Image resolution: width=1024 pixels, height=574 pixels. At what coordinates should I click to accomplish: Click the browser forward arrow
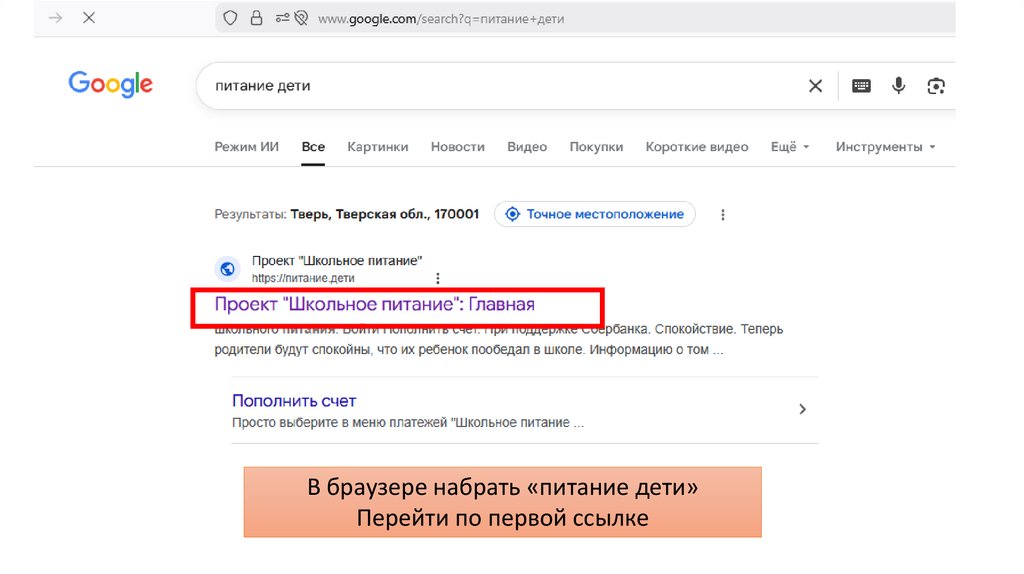tap(56, 18)
